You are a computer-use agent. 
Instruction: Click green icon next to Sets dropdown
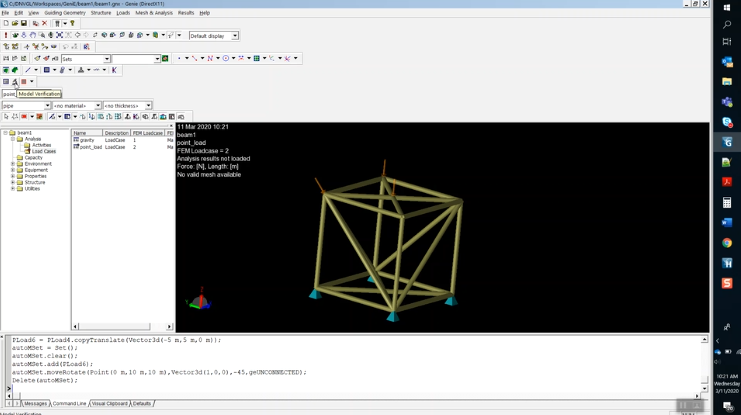(165, 59)
